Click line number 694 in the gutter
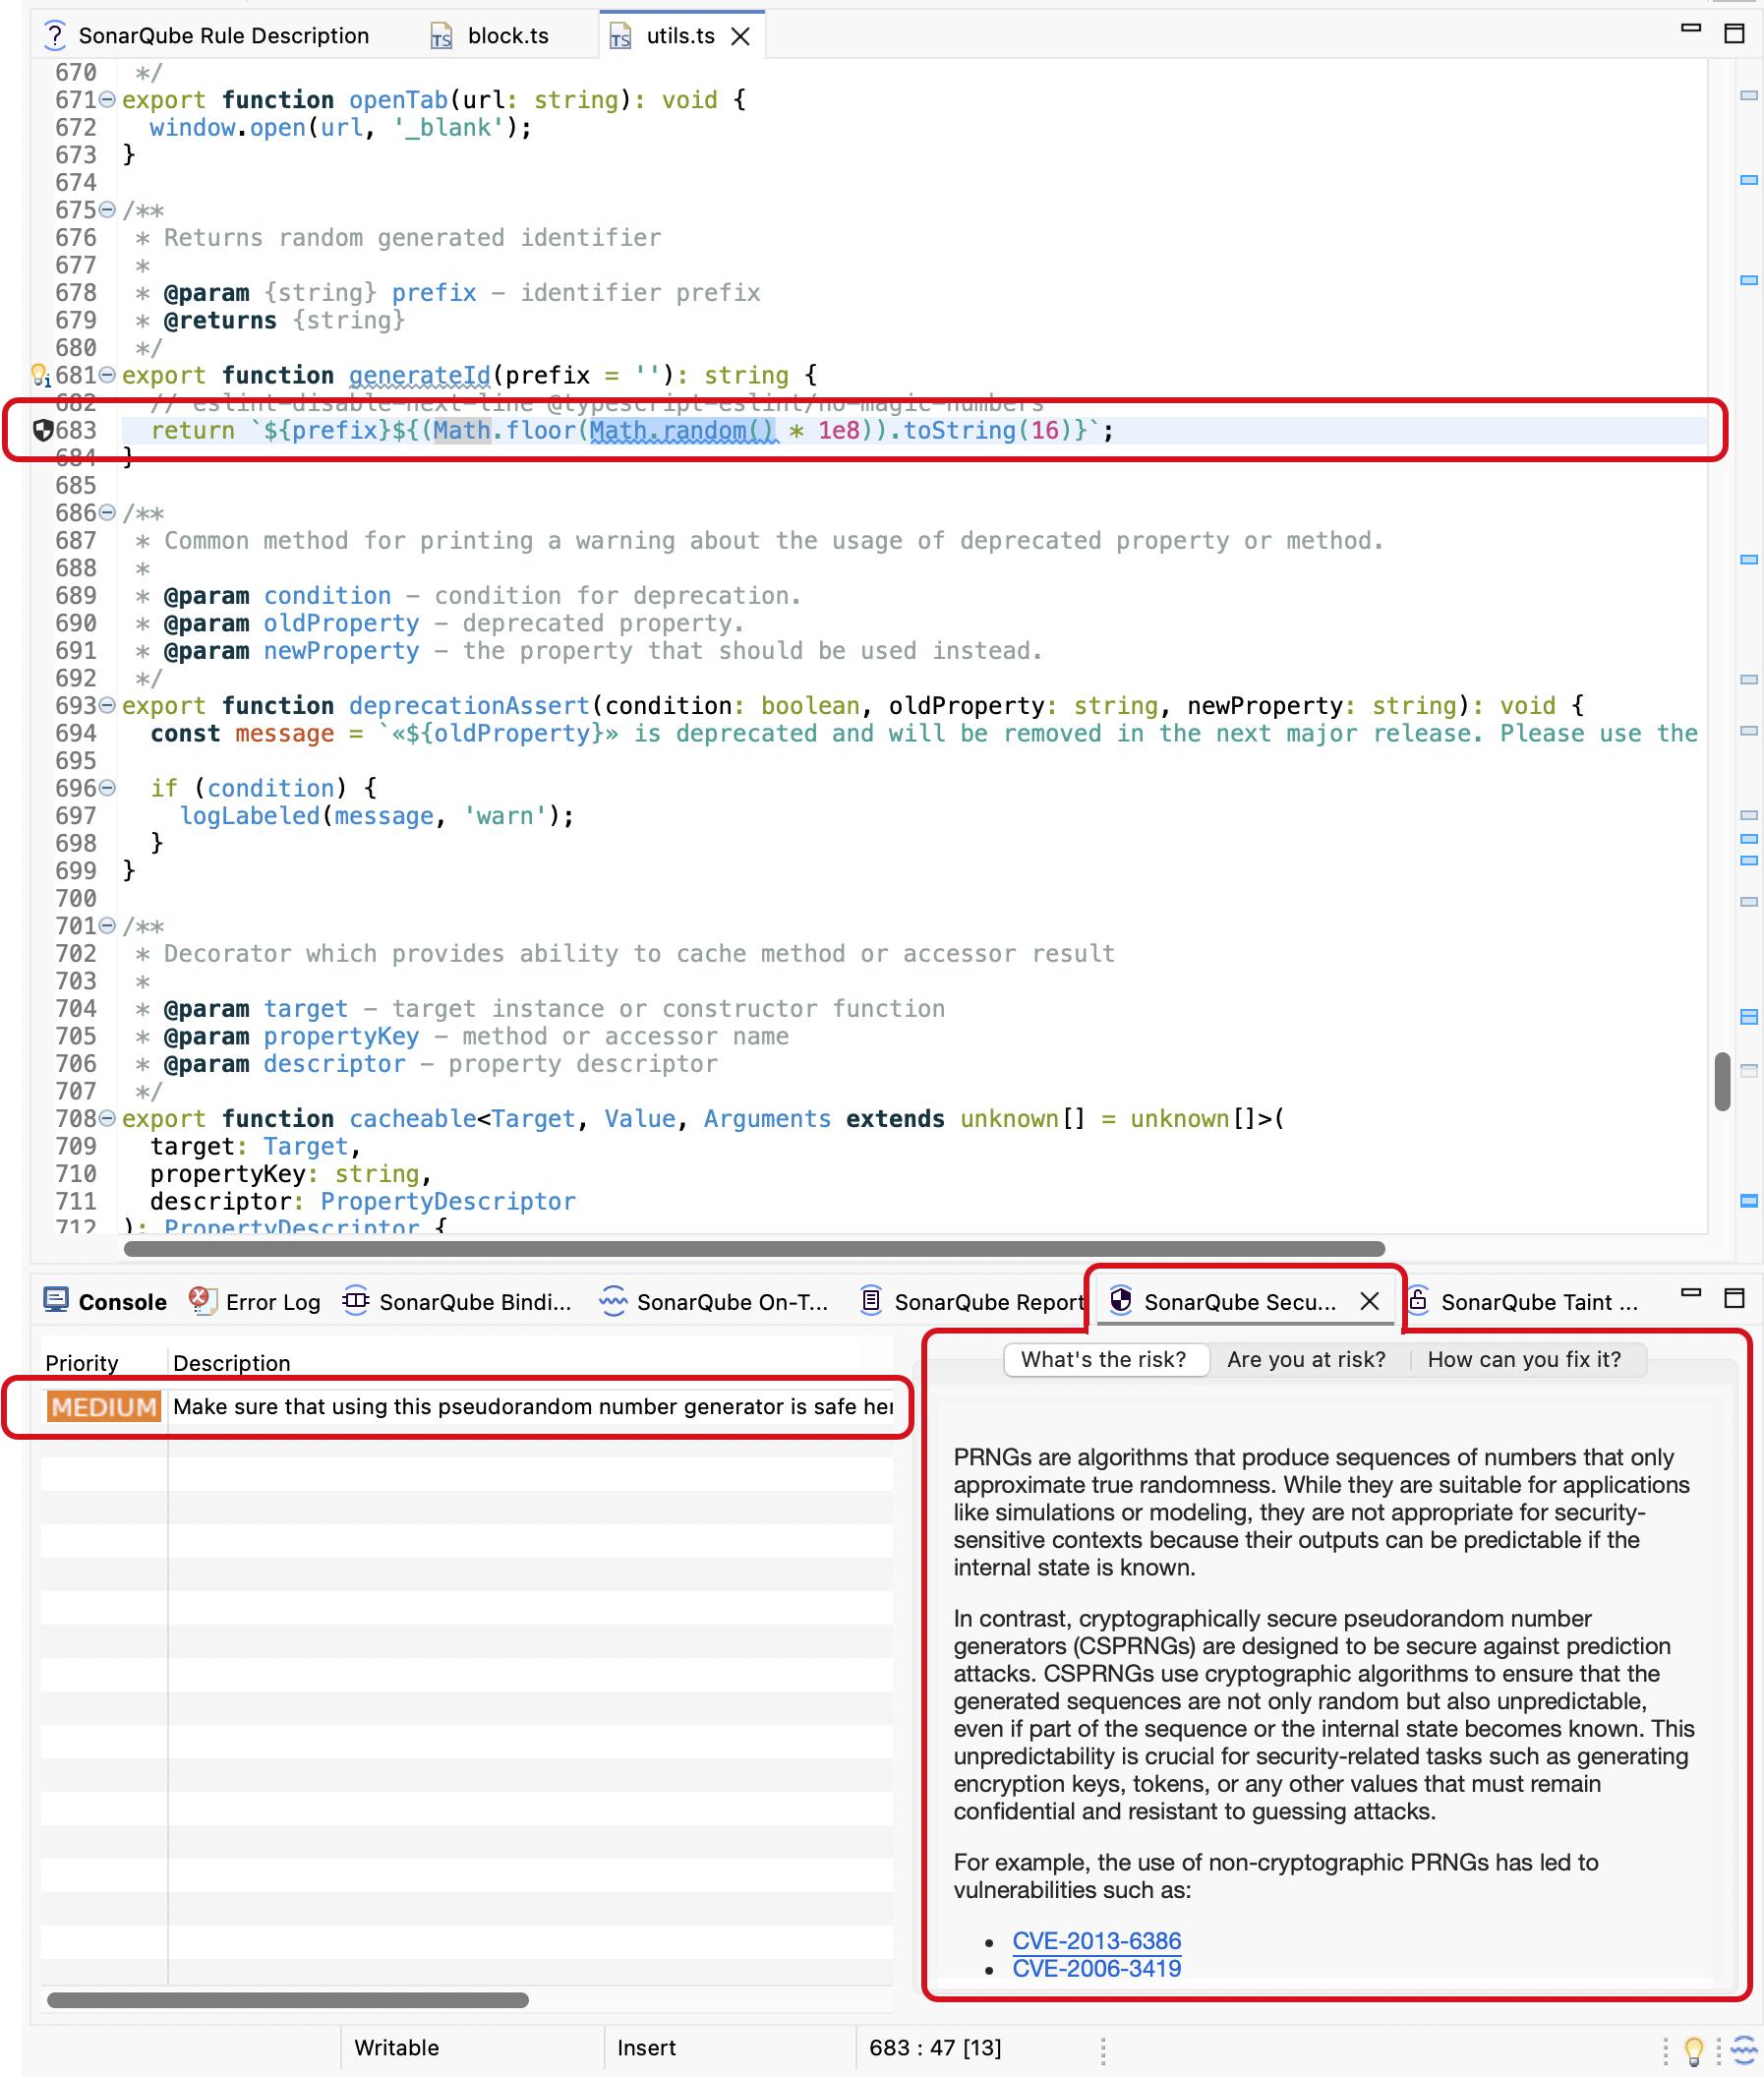 pyautogui.click(x=76, y=733)
